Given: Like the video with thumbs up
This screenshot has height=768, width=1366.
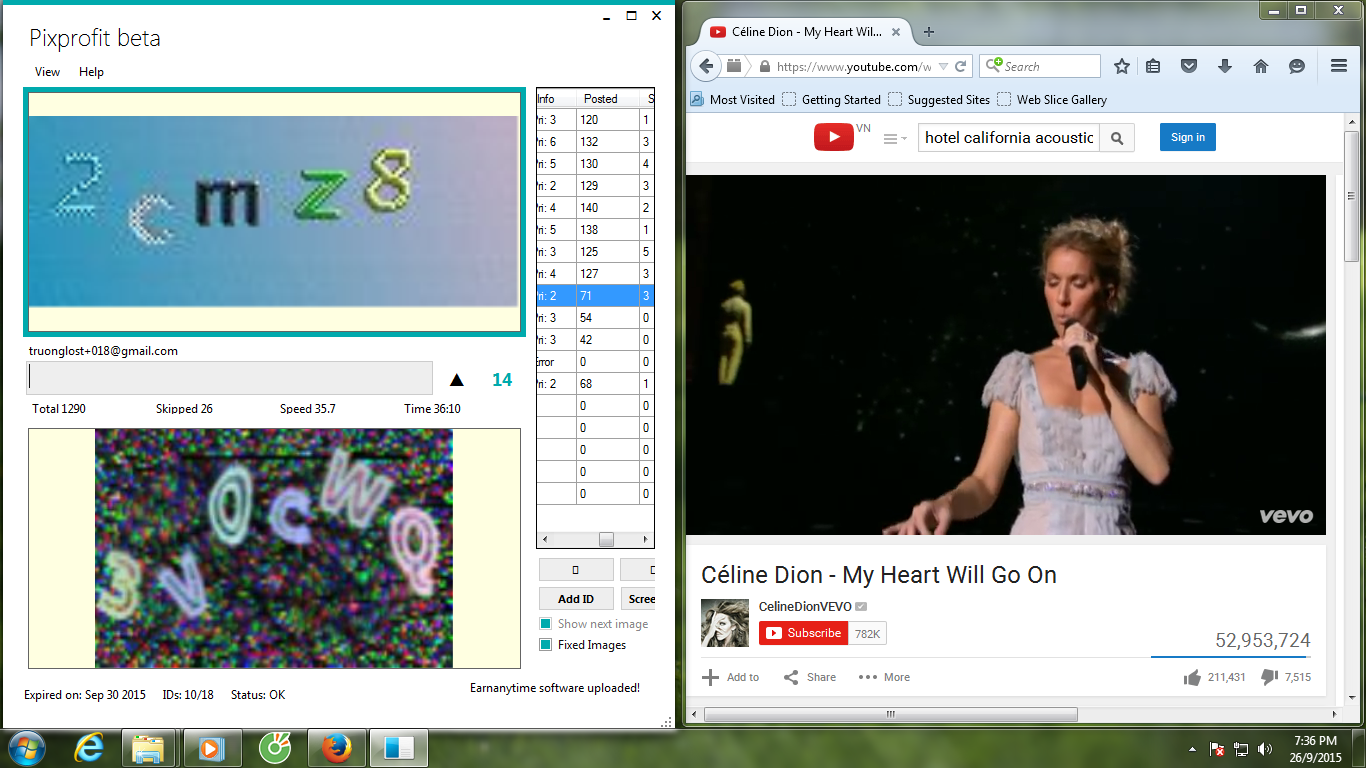Looking at the screenshot, I should point(1192,677).
